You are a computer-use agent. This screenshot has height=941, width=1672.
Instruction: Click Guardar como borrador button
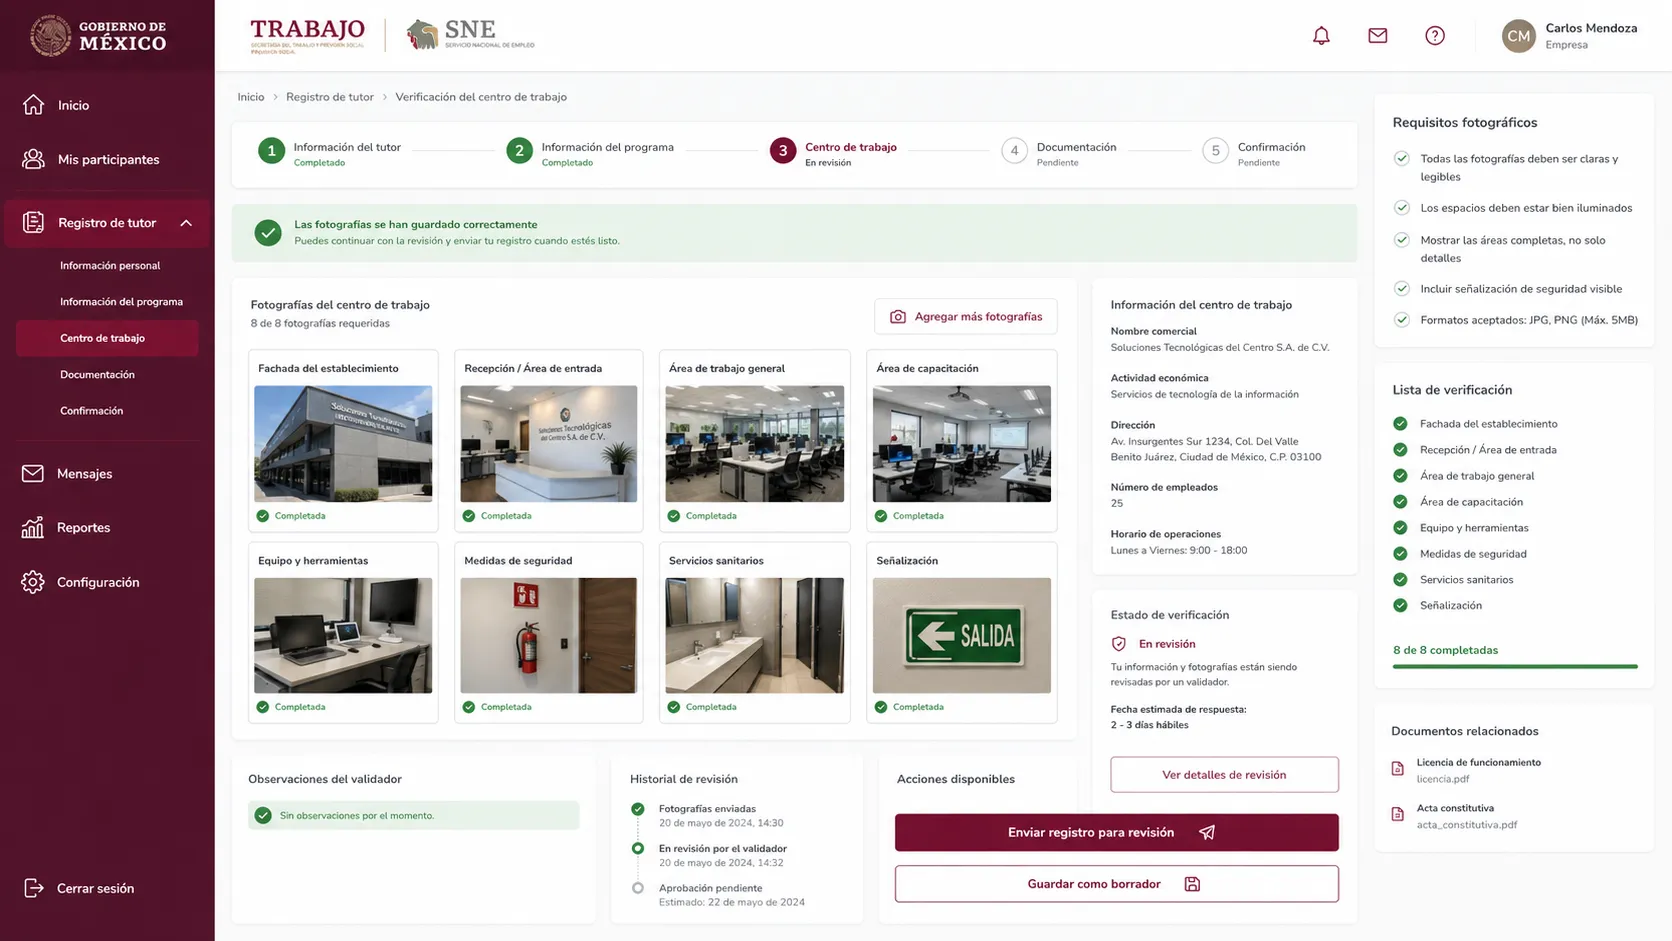point(1116,884)
